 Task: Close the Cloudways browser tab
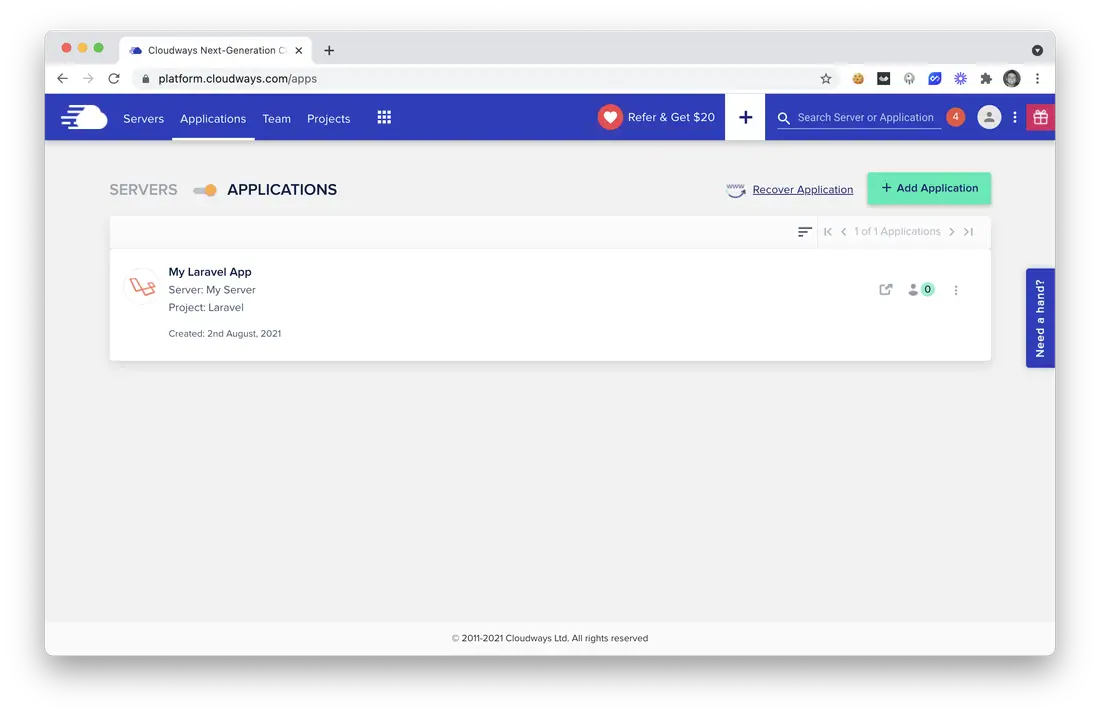tap(298, 51)
